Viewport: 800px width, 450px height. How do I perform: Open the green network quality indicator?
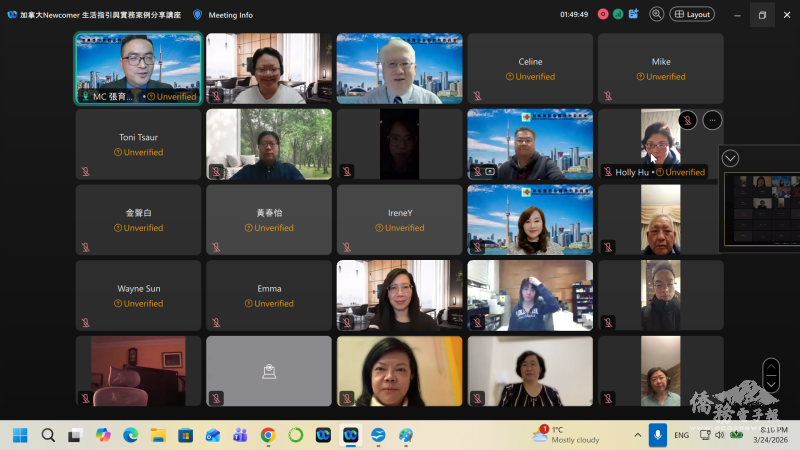(x=618, y=14)
